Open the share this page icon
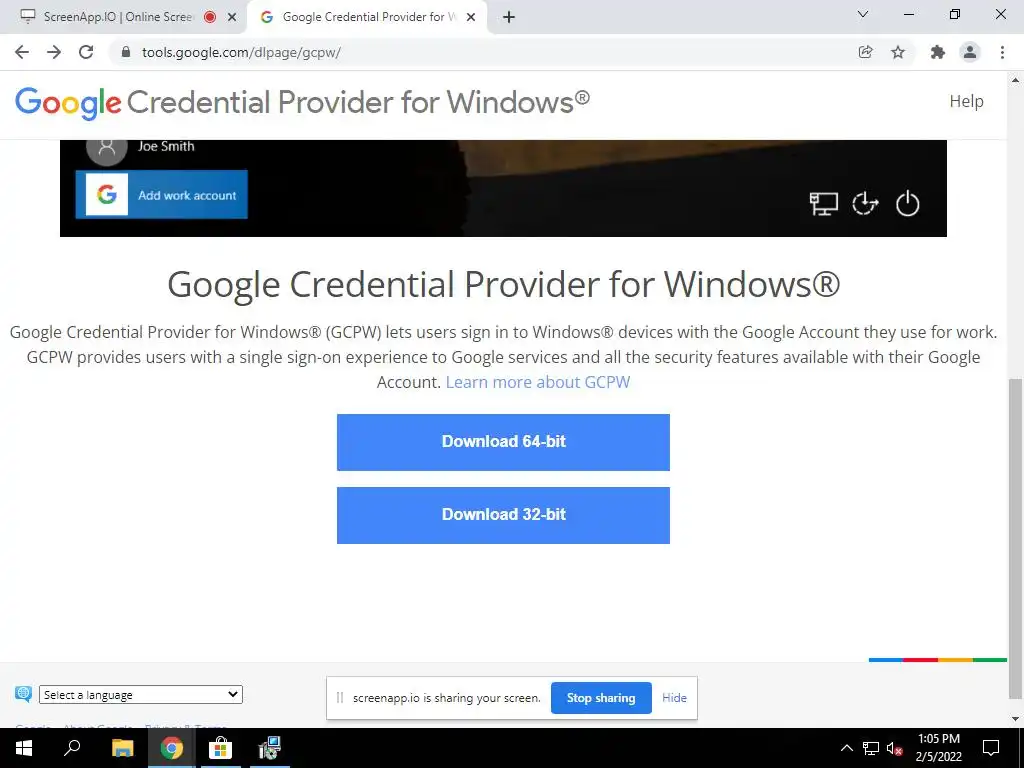The image size is (1024, 768). coord(865,52)
